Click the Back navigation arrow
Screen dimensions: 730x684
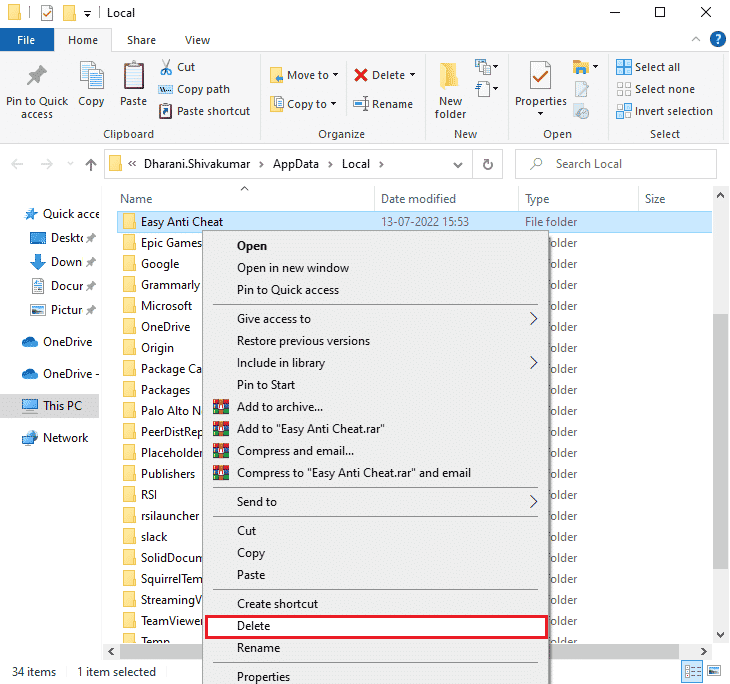(x=17, y=164)
